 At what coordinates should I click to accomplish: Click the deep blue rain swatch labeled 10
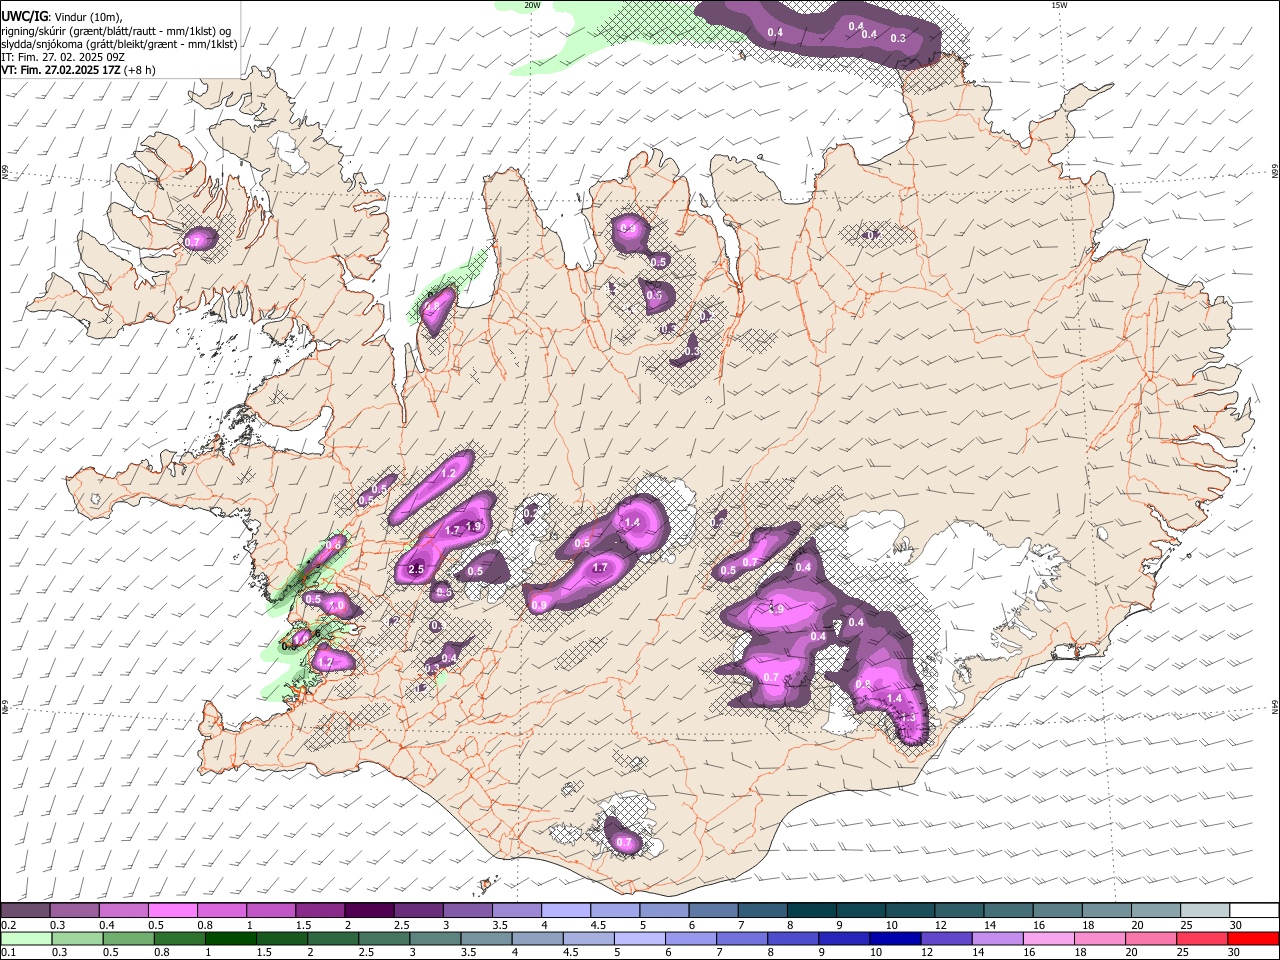pos(895,939)
